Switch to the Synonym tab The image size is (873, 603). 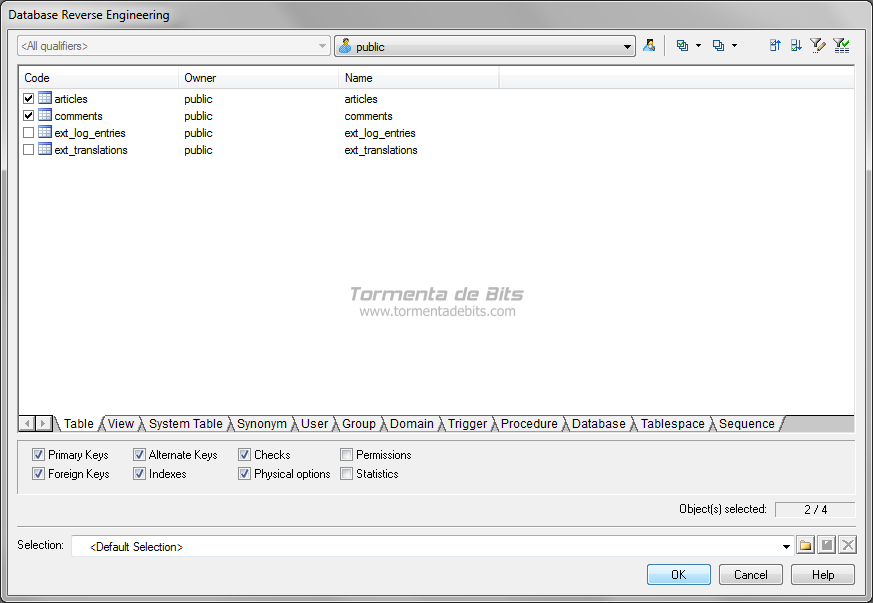tap(262, 424)
